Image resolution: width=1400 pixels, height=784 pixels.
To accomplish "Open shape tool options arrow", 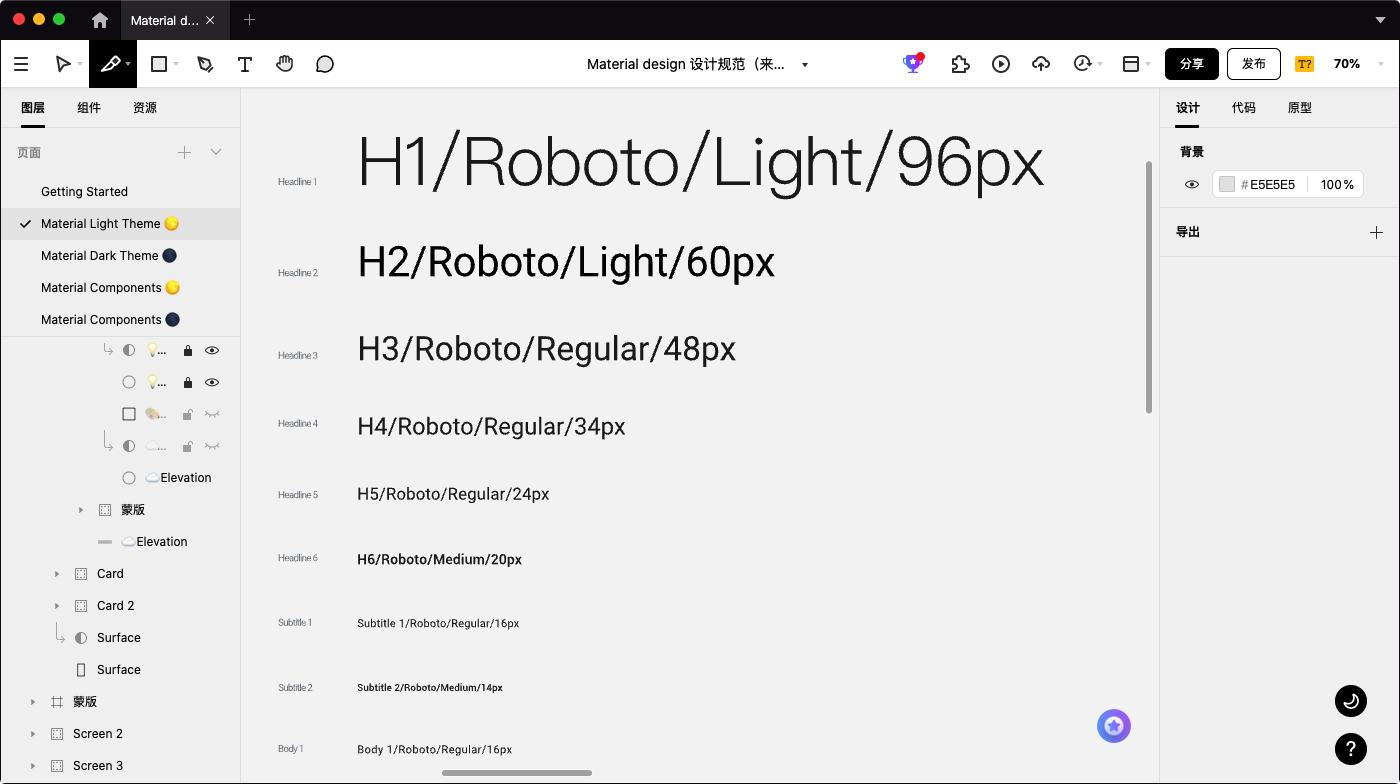I will click(x=176, y=64).
